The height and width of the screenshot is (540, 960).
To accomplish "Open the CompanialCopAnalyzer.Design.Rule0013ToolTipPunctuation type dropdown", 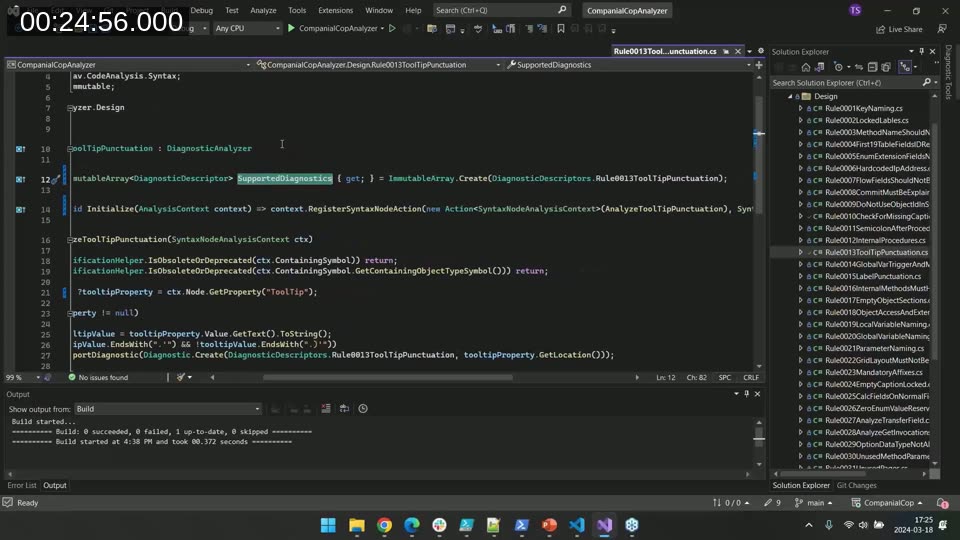I will pyautogui.click(x=378, y=64).
